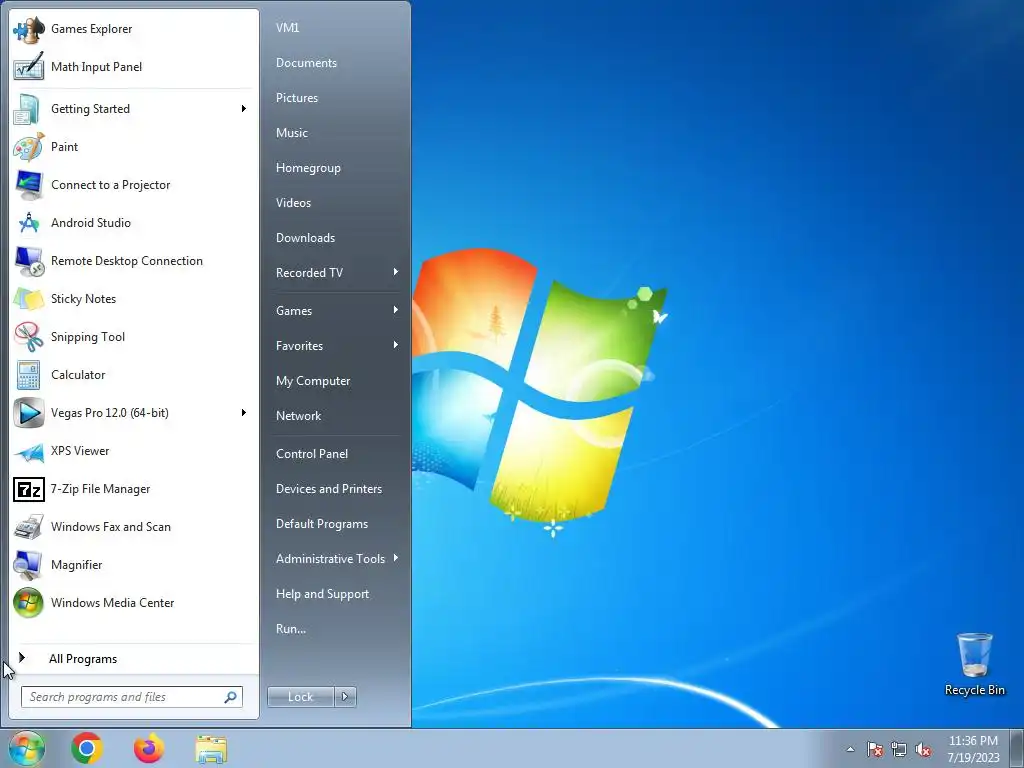Click the Sticky Notes icon
The width and height of the screenshot is (1024, 768).
point(29,299)
